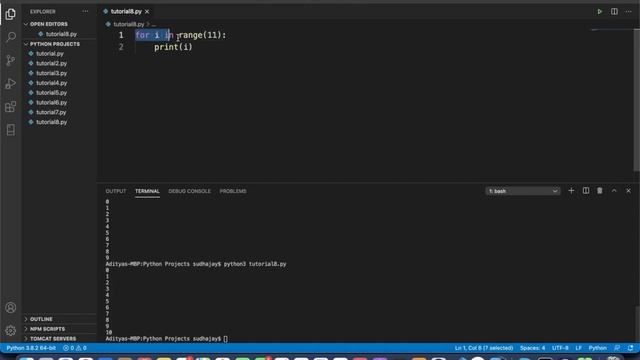Click line number 2 in the gutter

point(121,47)
